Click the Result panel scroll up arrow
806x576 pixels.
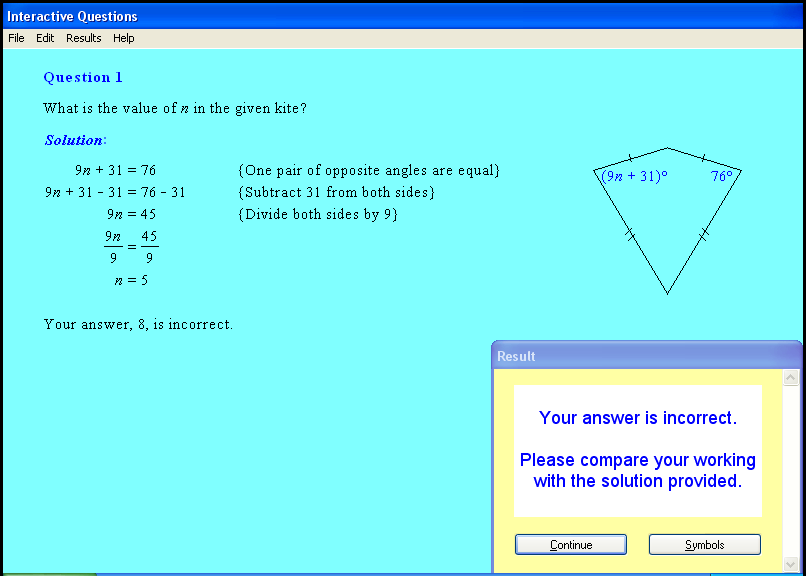point(791,378)
